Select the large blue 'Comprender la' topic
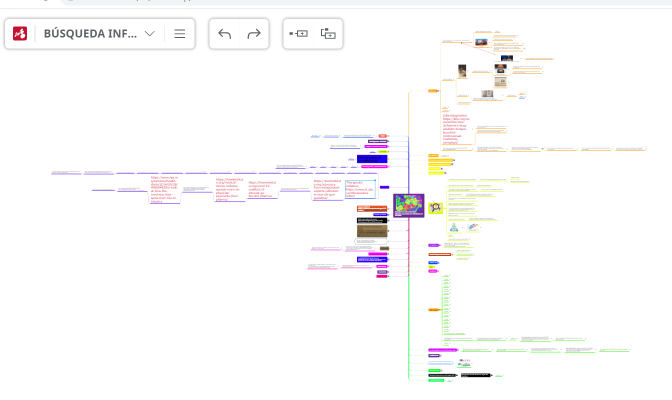Viewport: 672px width, 400px height. 372,159
